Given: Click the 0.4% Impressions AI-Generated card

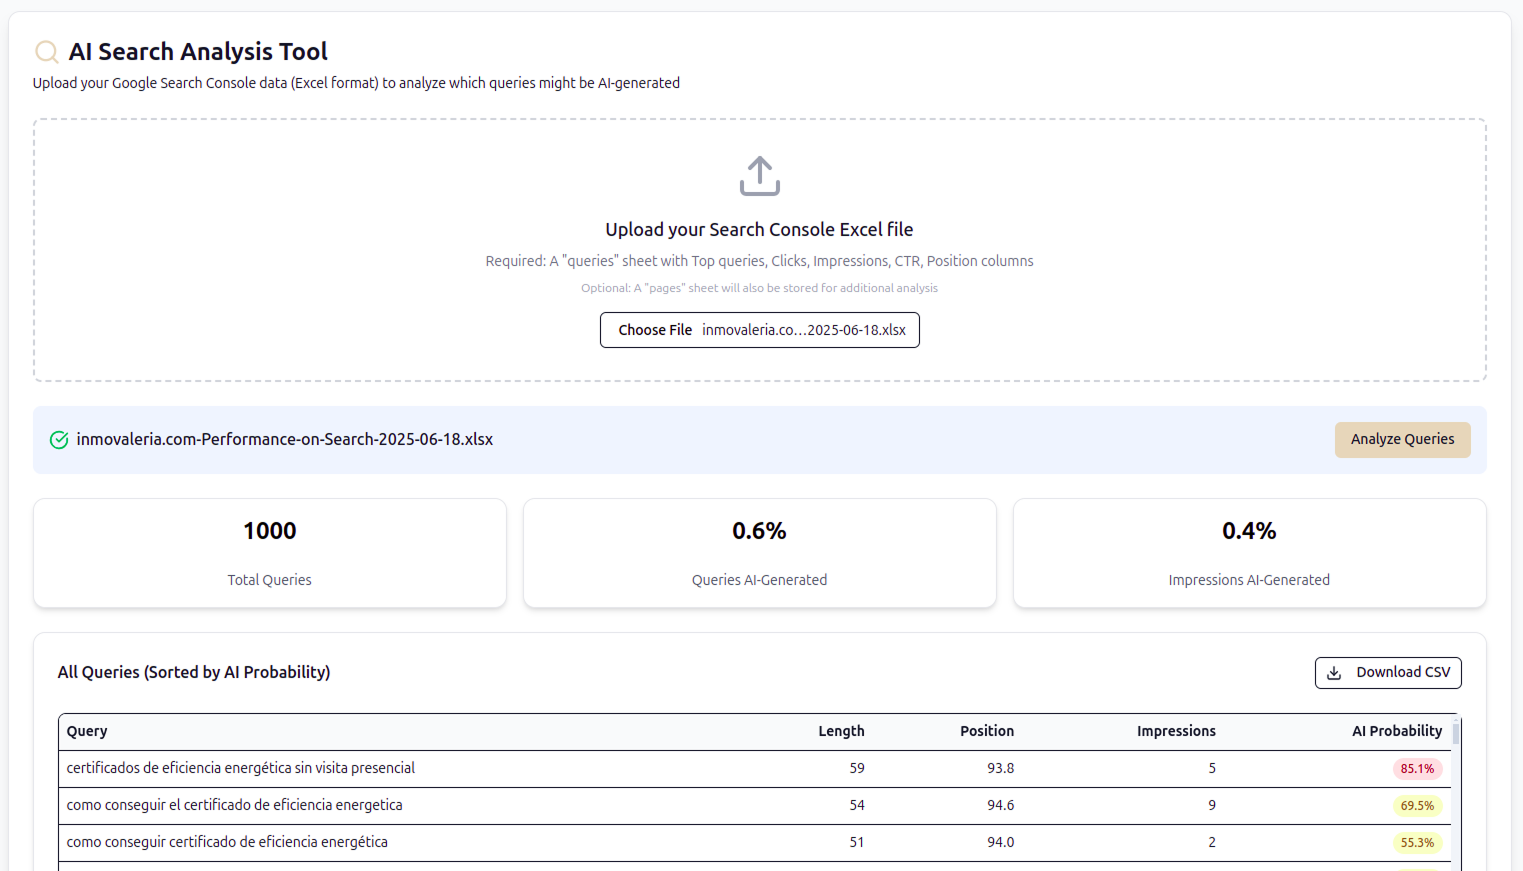Looking at the screenshot, I should click(1249, 553).
